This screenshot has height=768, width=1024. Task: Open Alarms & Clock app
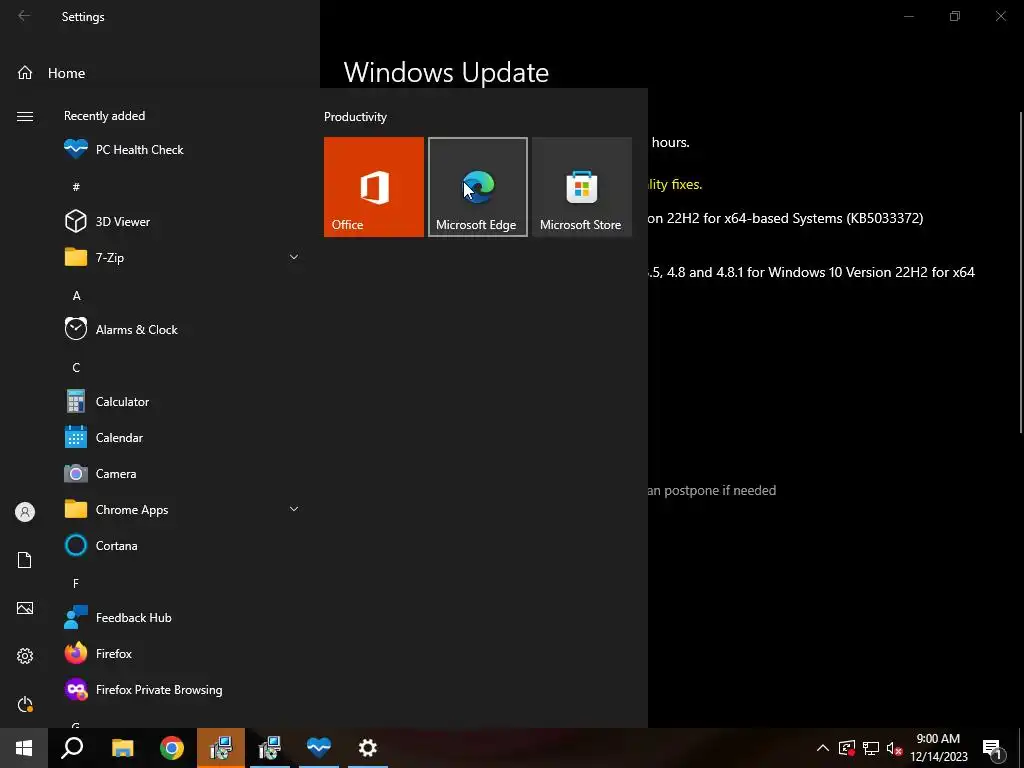[x=182, y=330]
